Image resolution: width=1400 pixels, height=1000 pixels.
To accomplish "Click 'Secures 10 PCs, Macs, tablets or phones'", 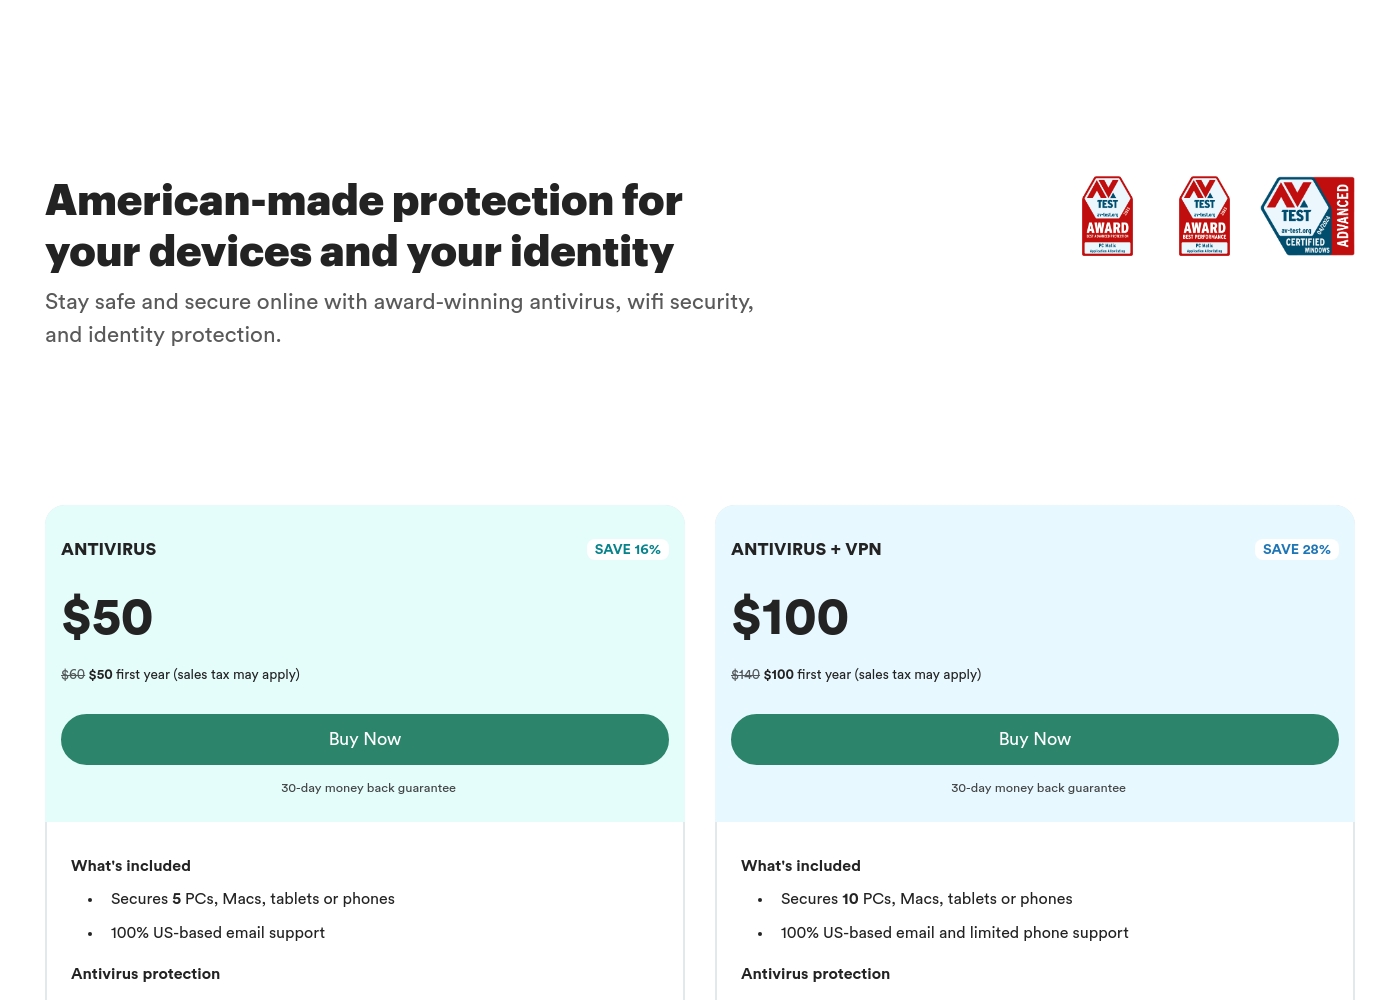I will tap(927, 899).
